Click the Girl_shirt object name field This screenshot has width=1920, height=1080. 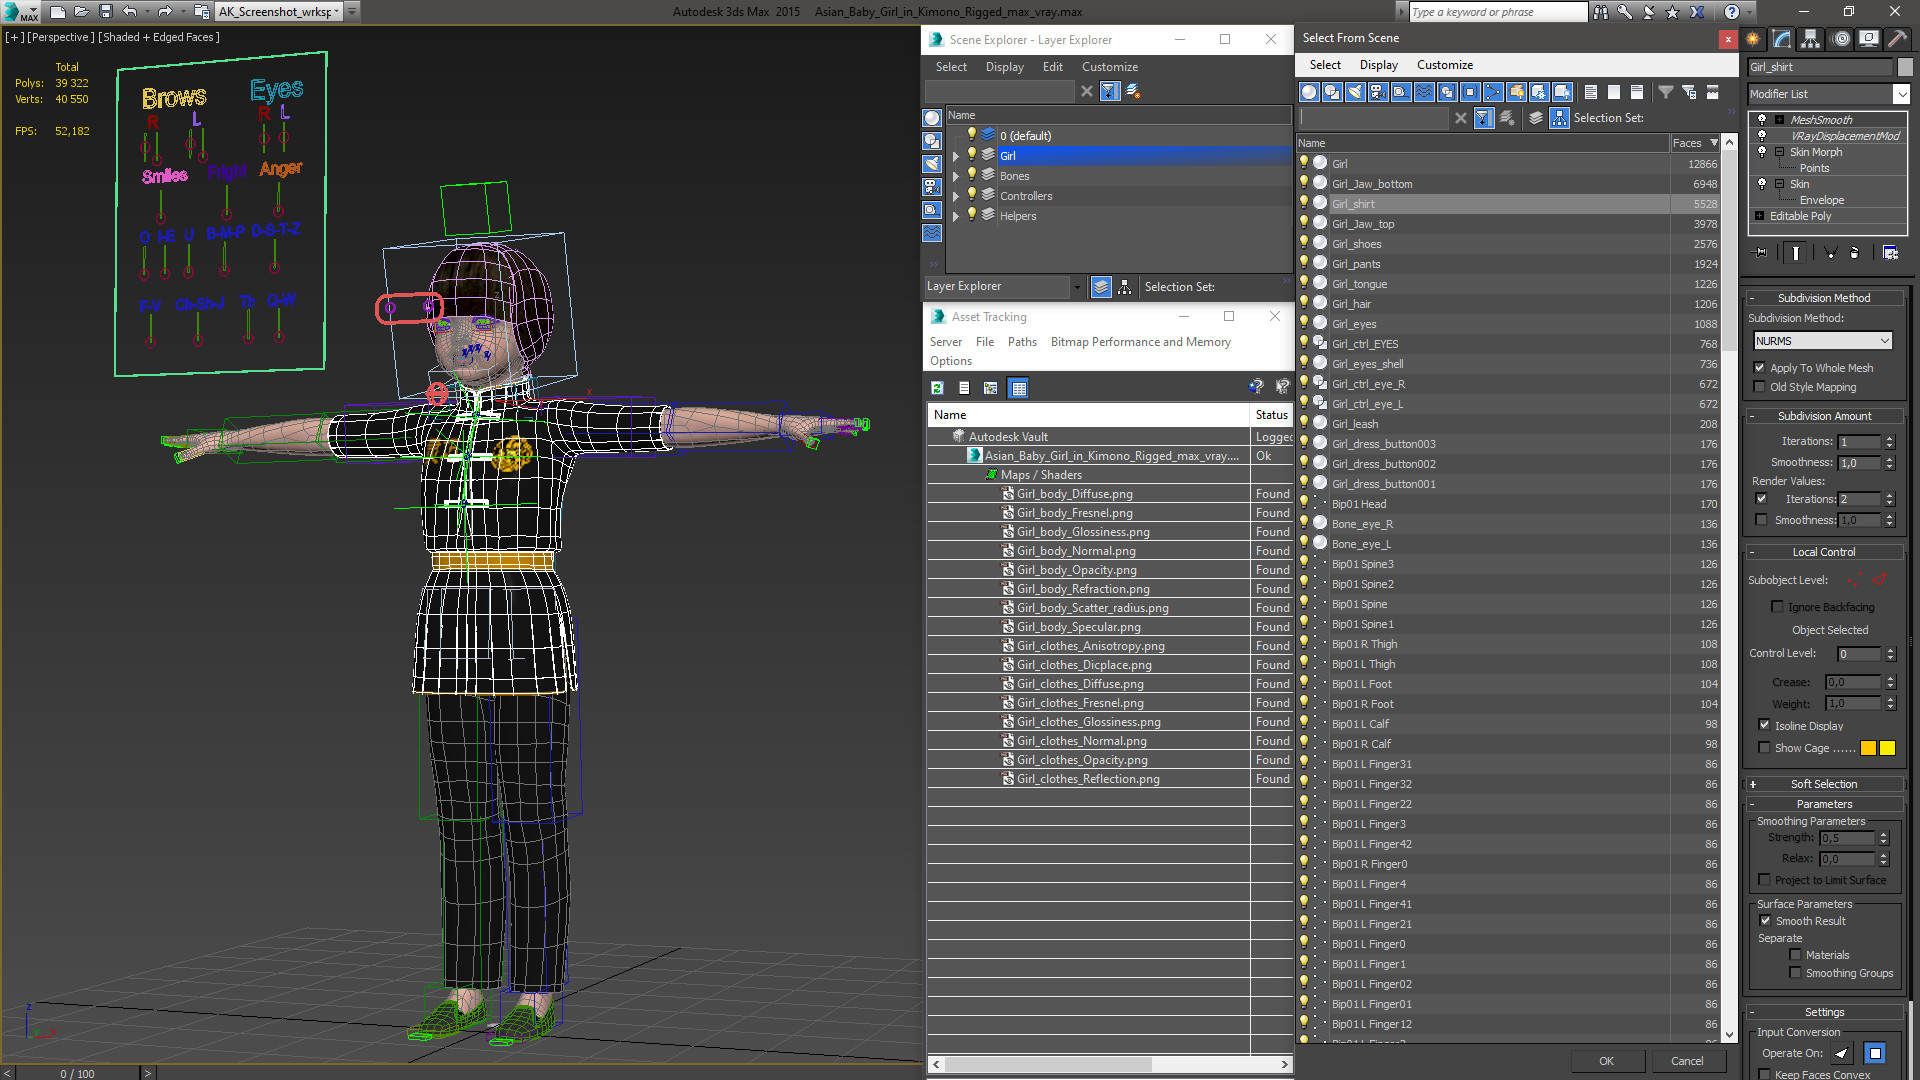click(x=1820, y=67)
